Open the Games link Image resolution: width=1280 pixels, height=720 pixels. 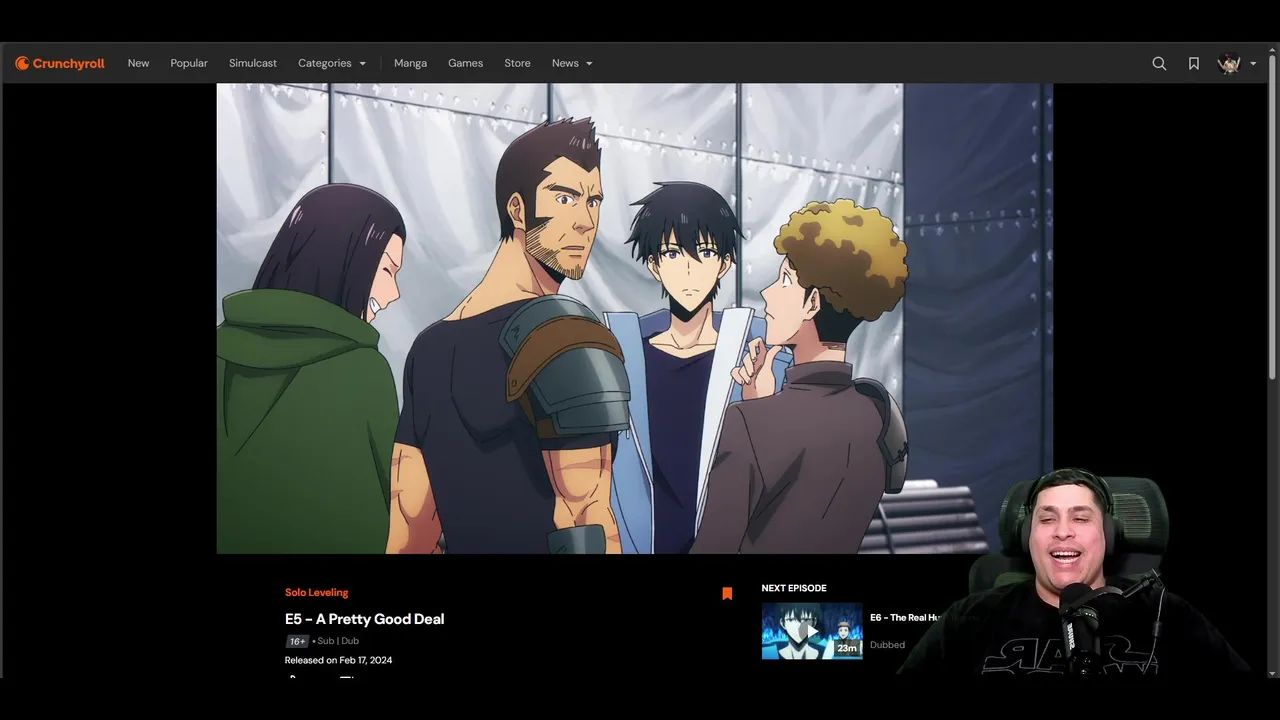465,63
